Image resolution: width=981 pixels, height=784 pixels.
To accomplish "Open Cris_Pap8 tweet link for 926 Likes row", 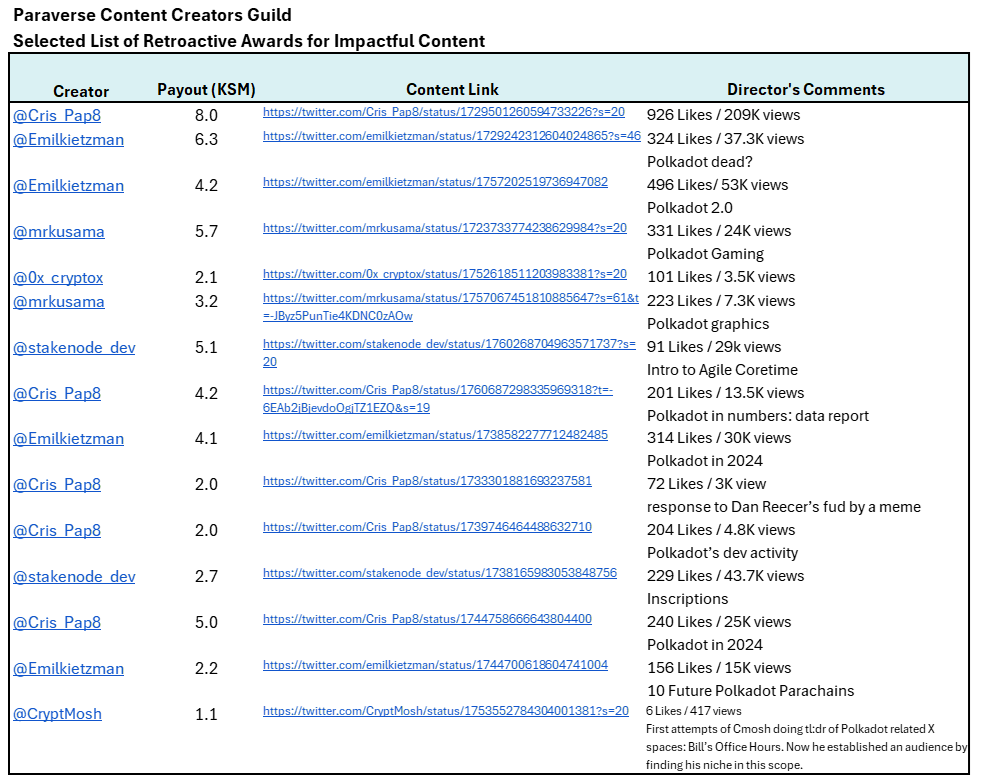I will coord(444,112).
